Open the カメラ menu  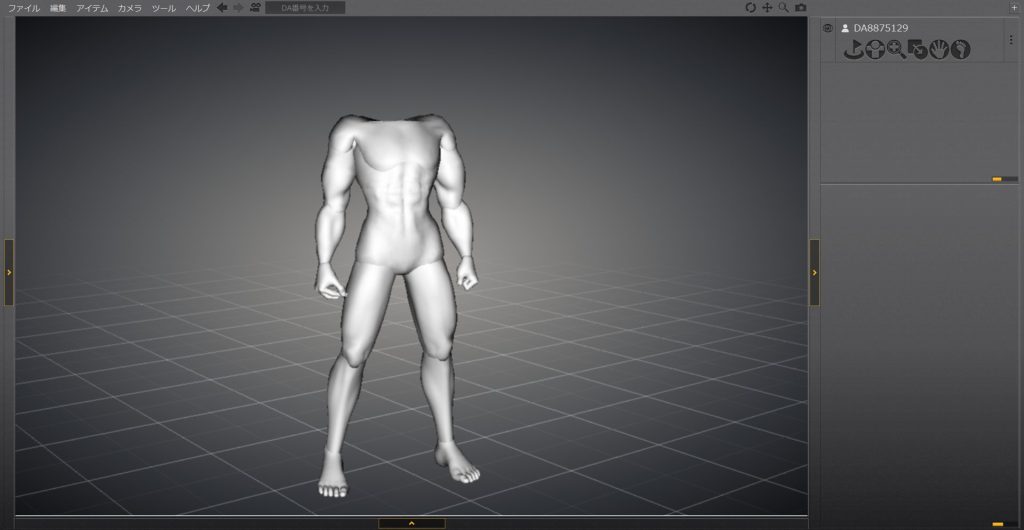click(129, 7)
